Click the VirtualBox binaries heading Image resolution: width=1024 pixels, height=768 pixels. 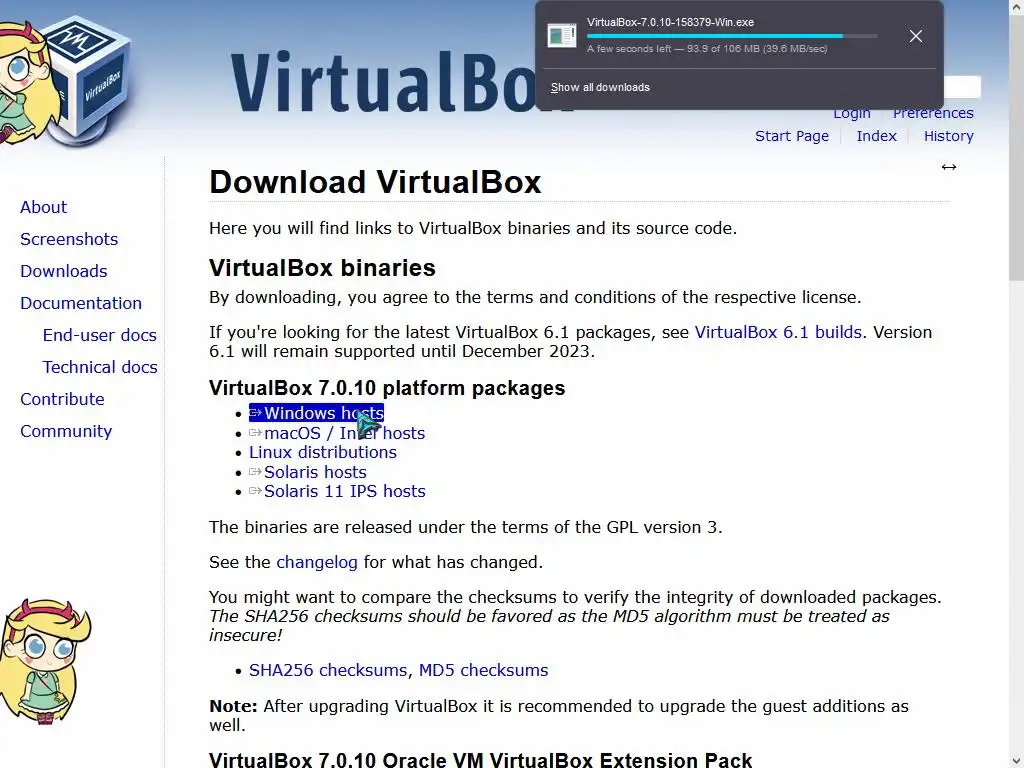coord(322,268)
